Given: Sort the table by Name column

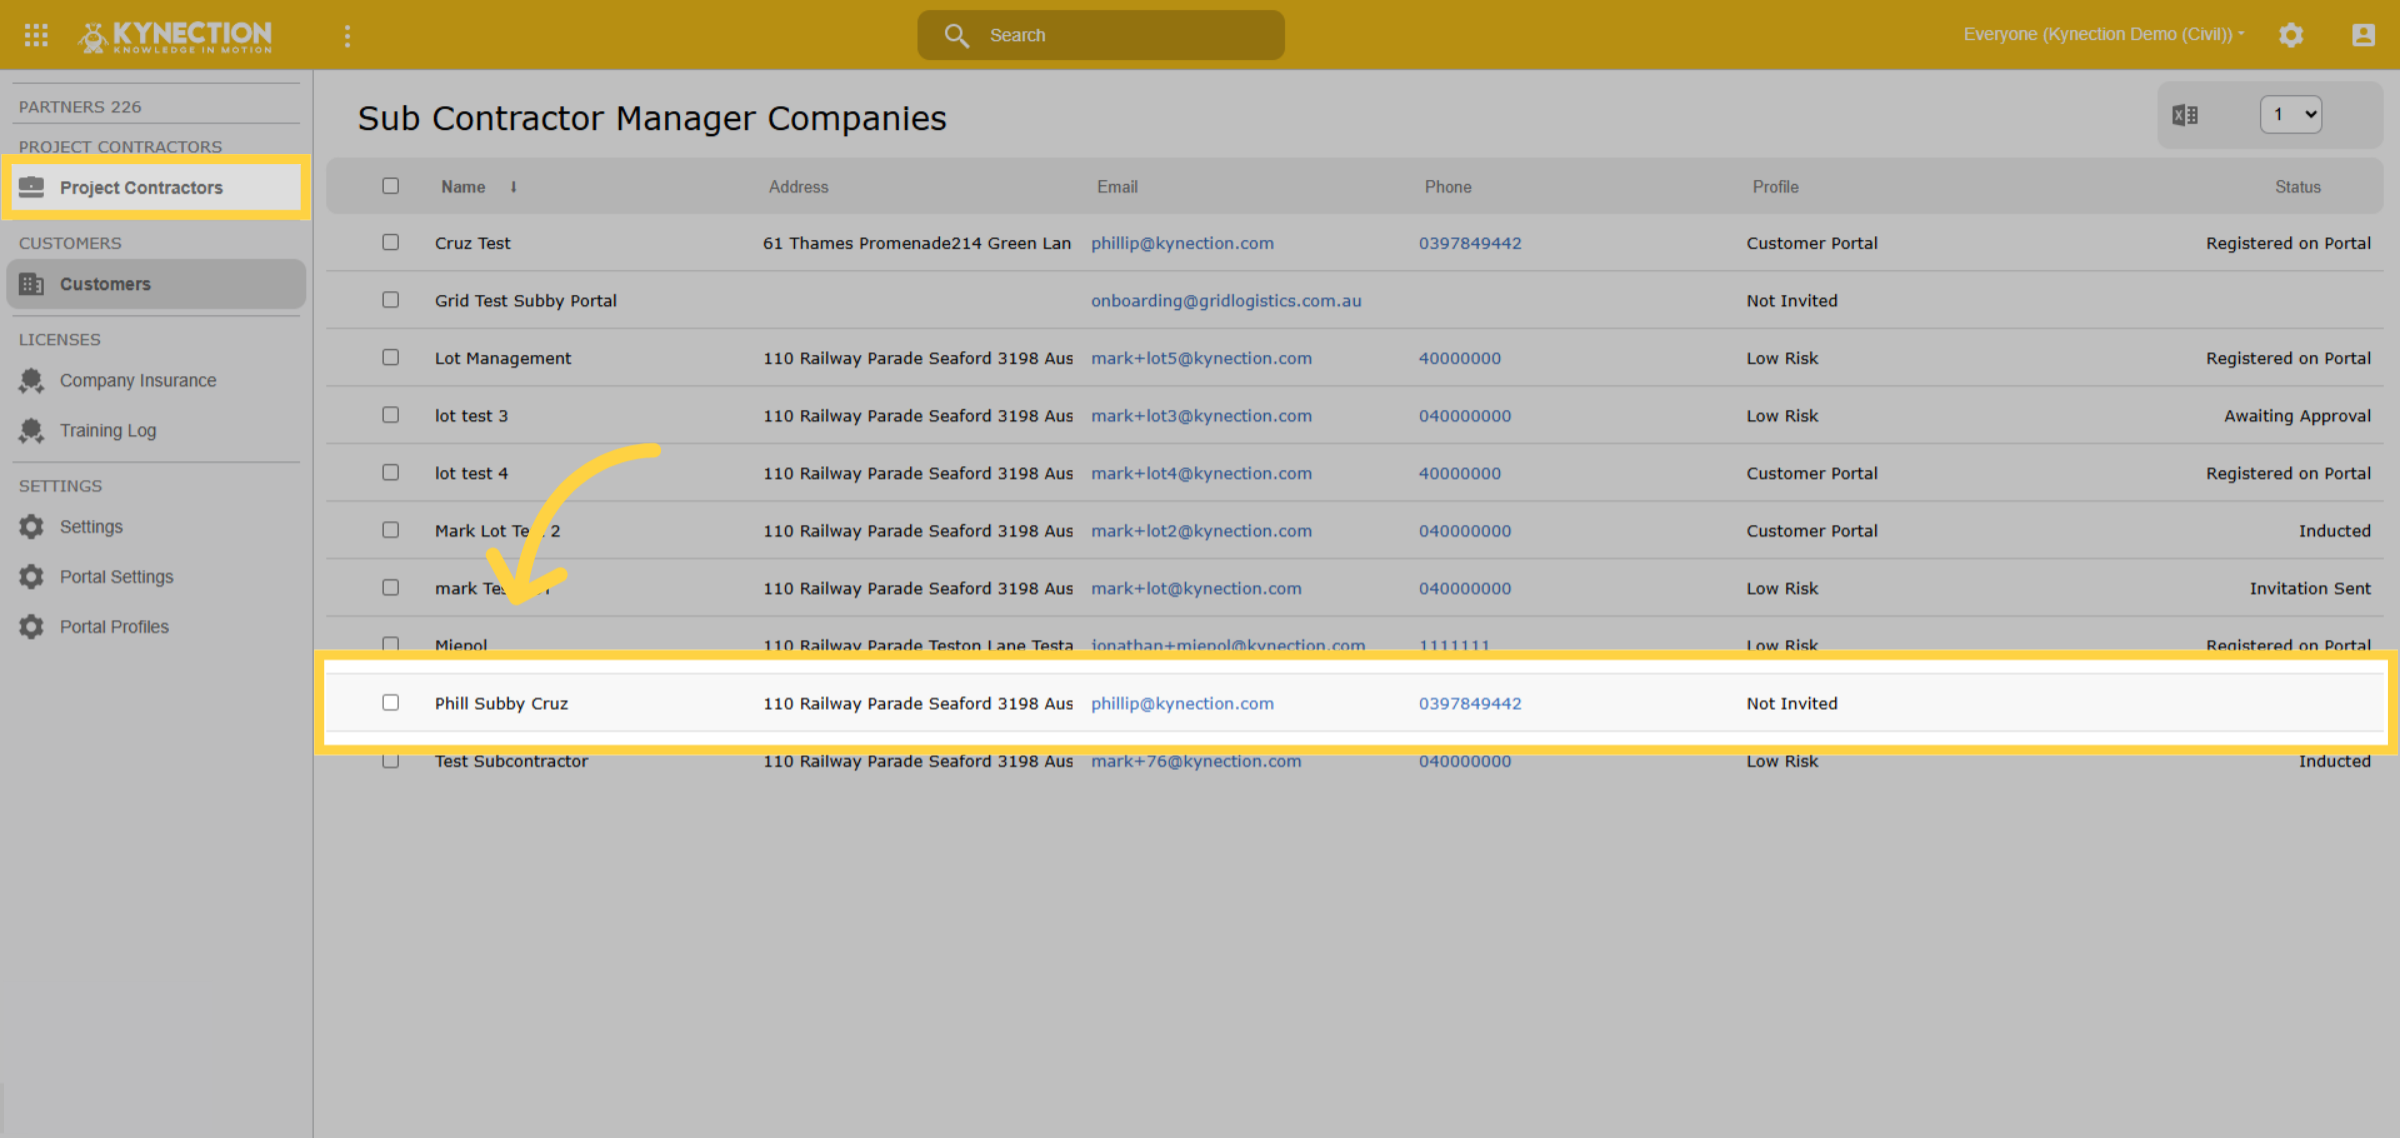Looking at the screenshot, I should coord(463,187).
